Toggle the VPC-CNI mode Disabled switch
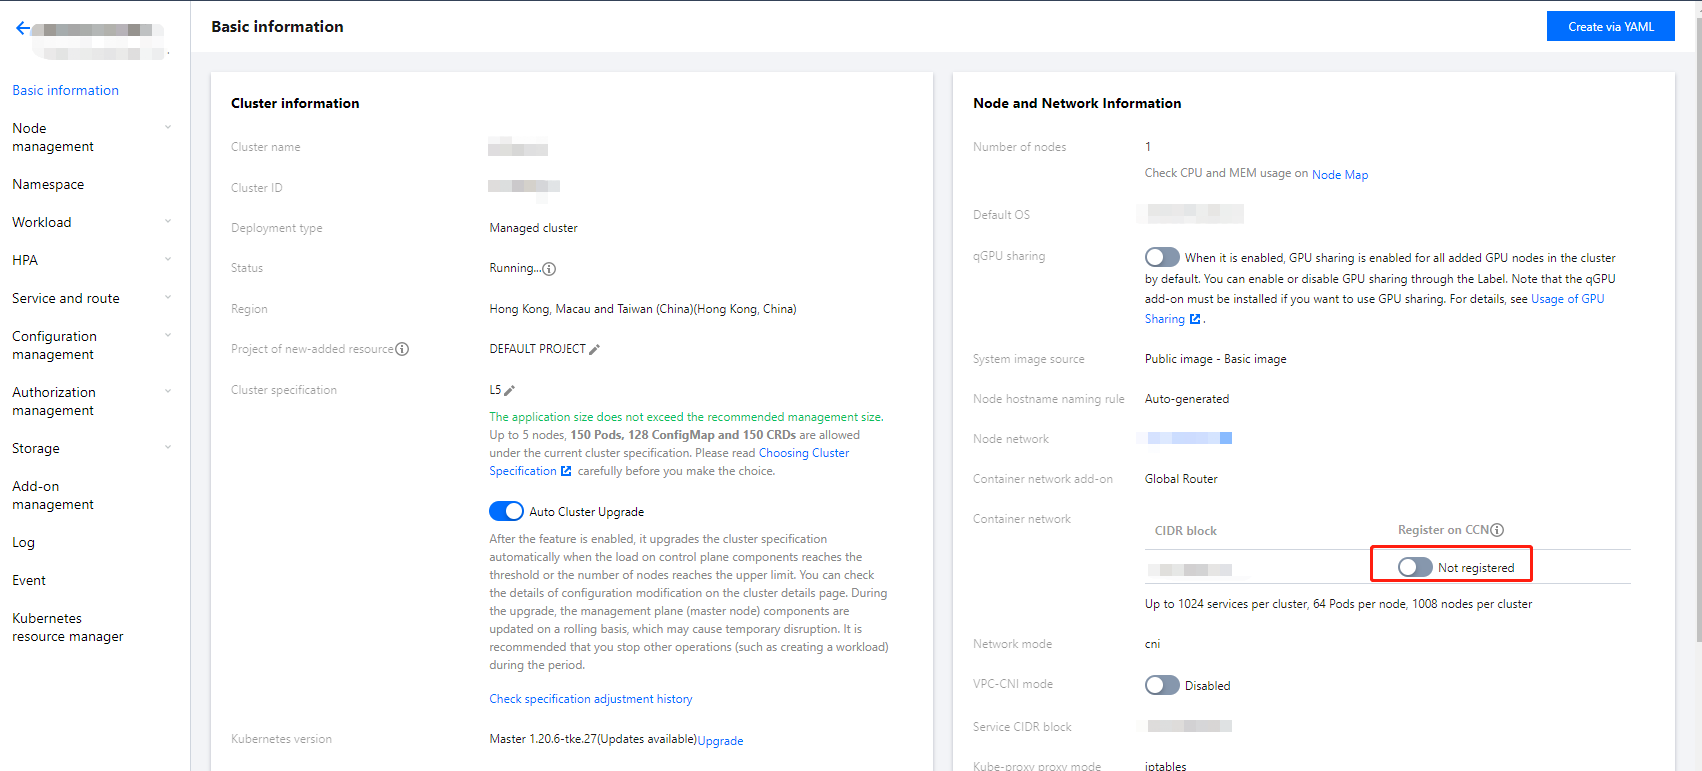Screen dimensions: 1702x771 coord(1162,685)
